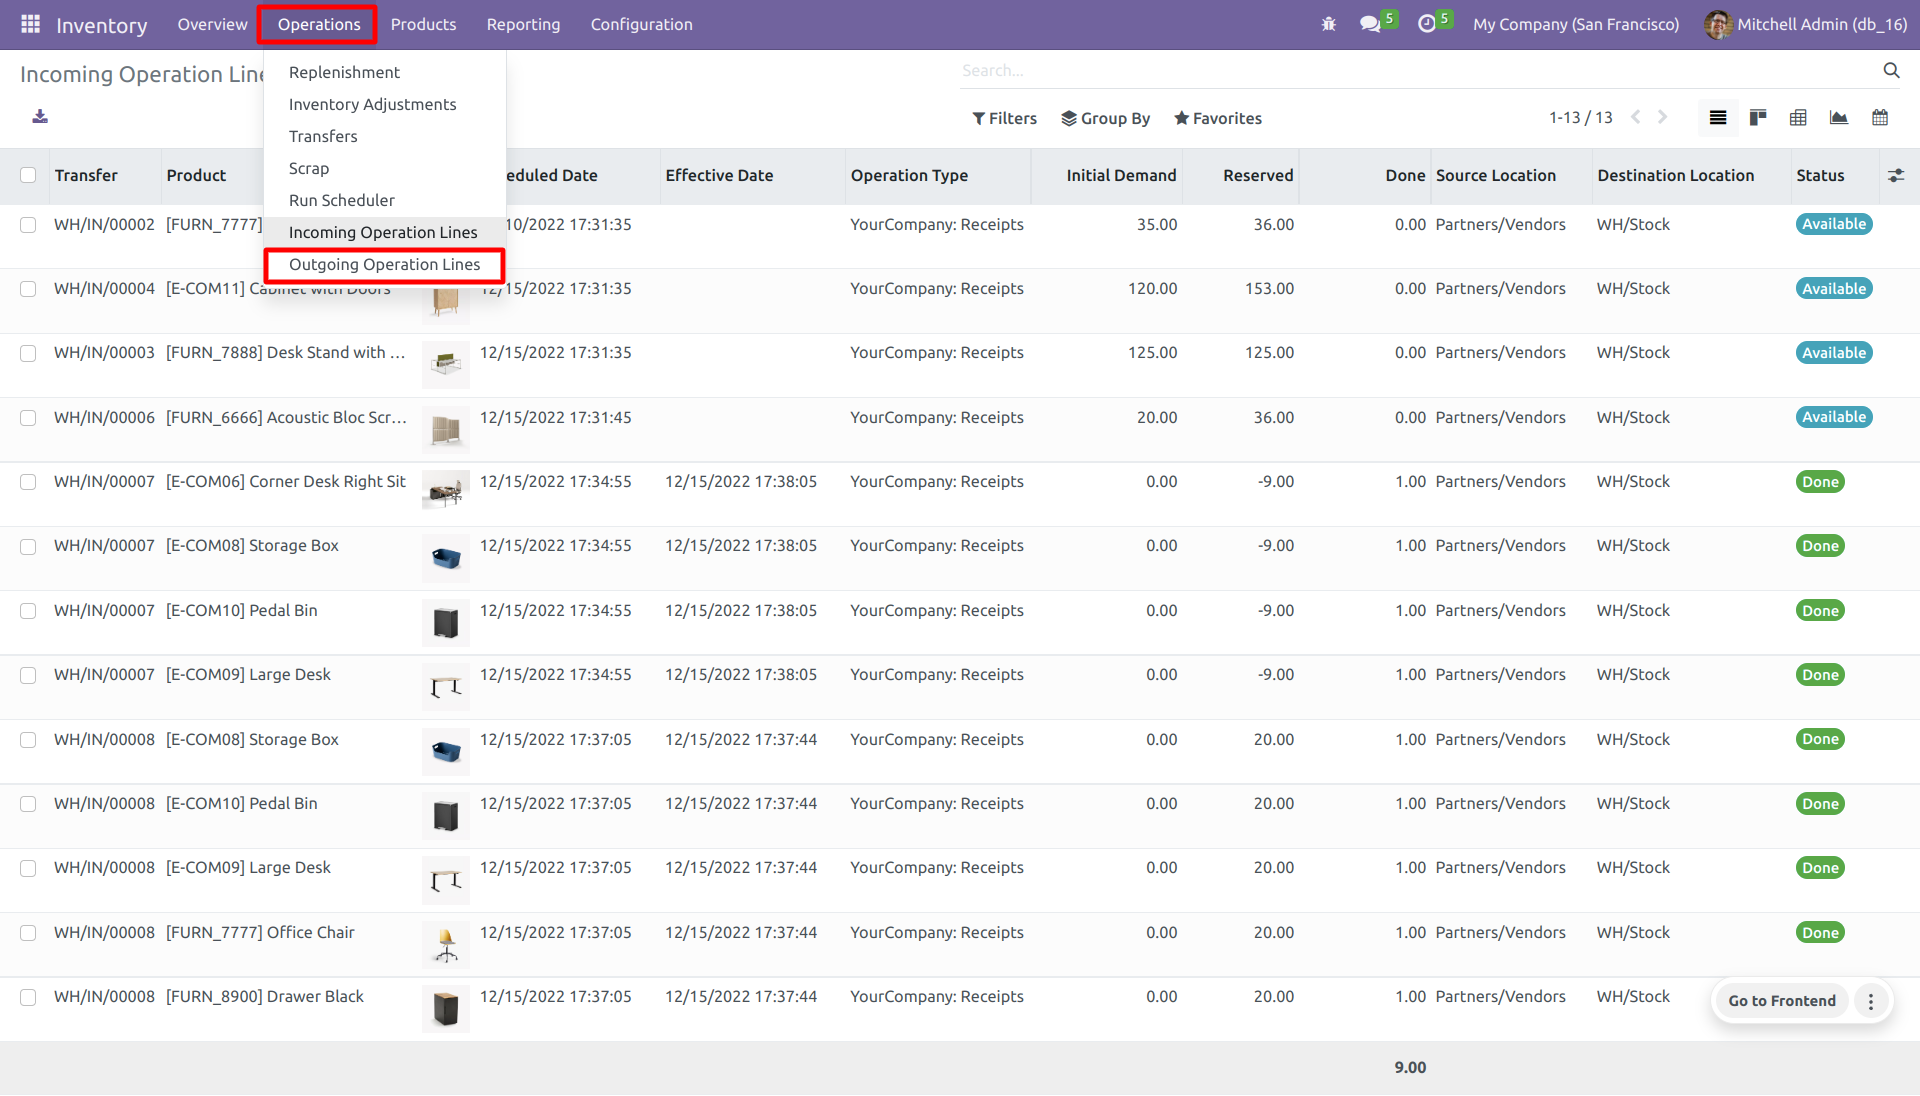Check the WH/IN/00003 Desk Stand row checkbox
The image size is (1920, 1096).
28,353
